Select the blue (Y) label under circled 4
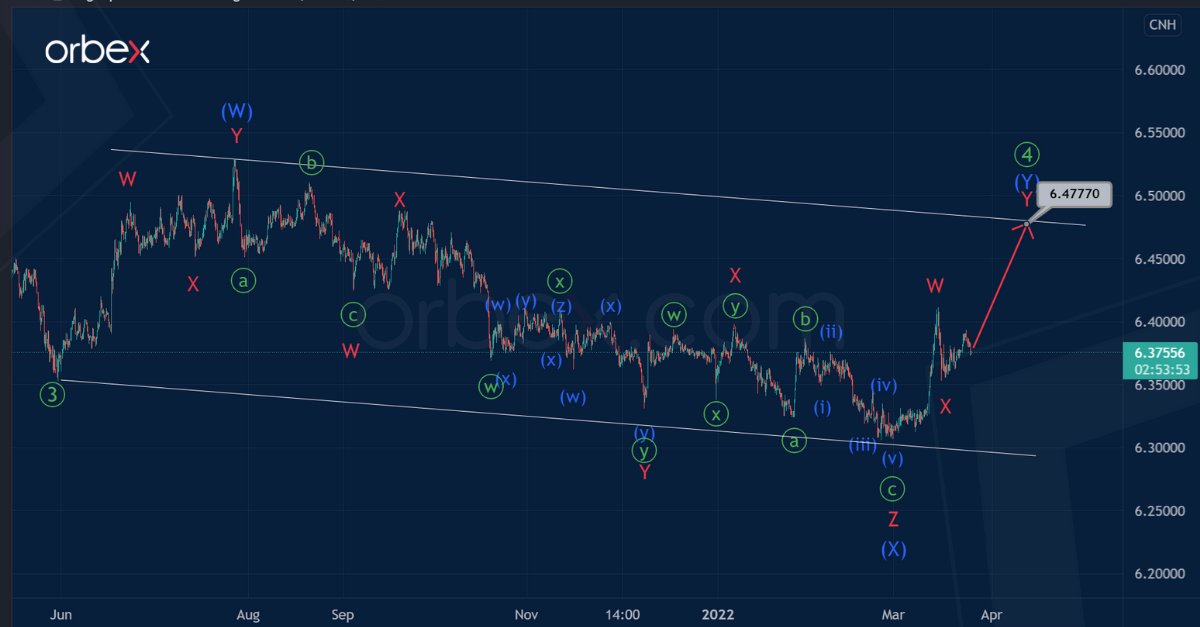Screen dimensions: 1200x627 (x=1027, y=182)
